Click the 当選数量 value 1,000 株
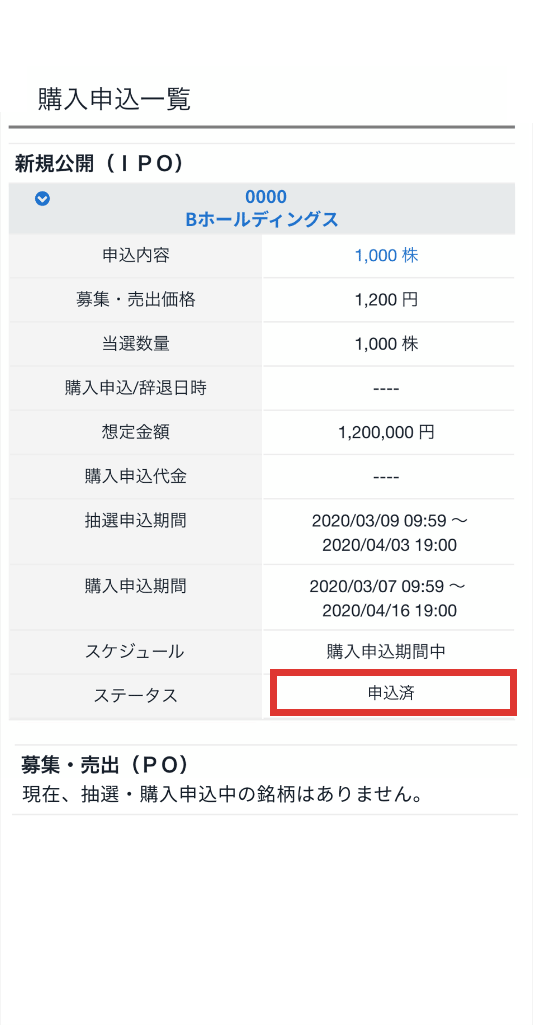This screenshot has width=533, height=1025. [x=387, y=344]
